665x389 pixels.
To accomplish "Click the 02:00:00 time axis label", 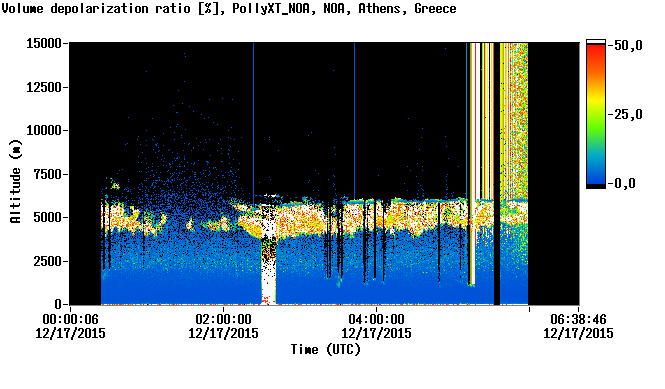I will [x=223, y=319].
